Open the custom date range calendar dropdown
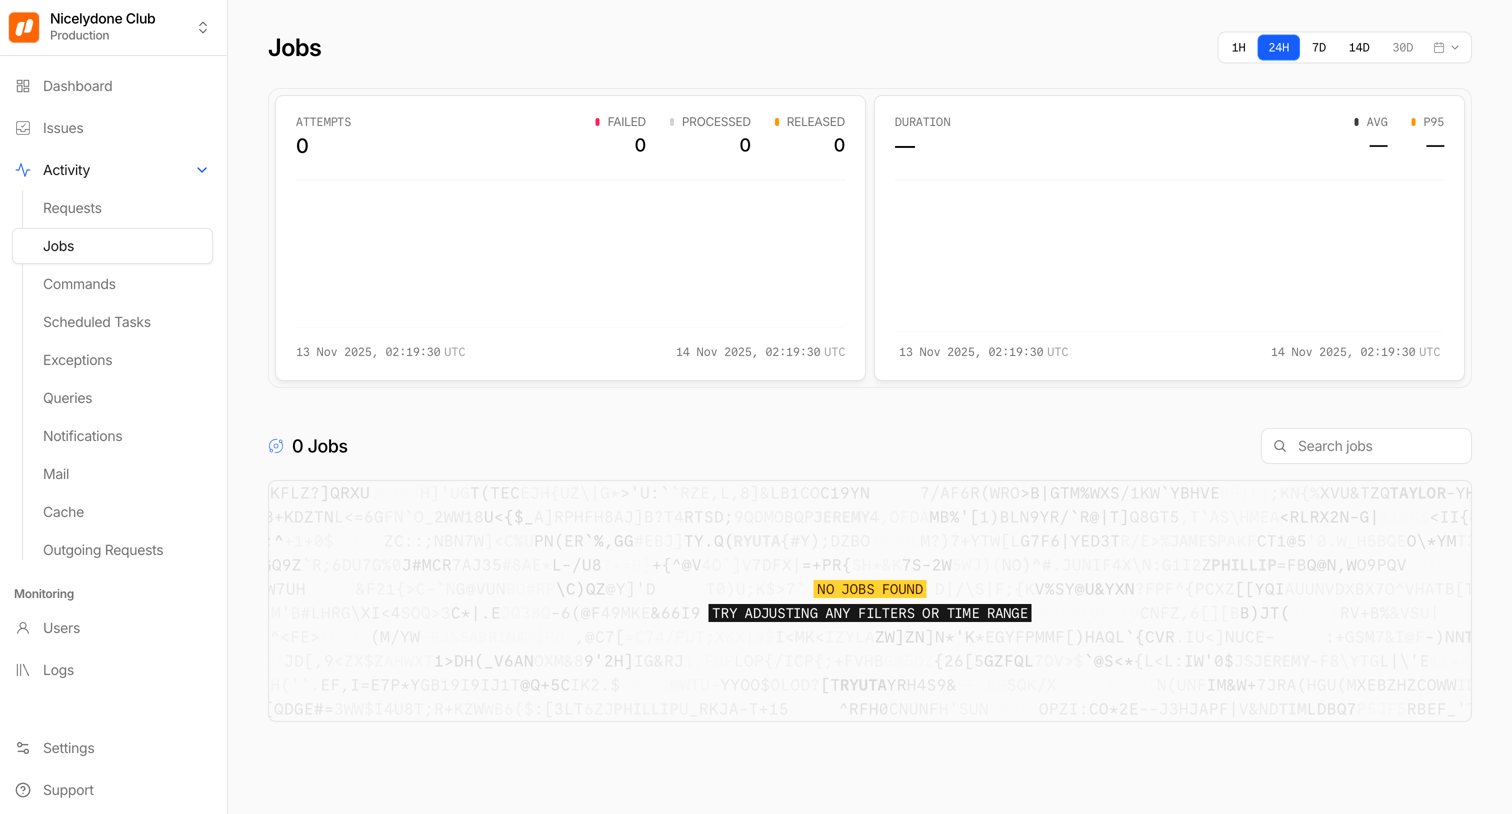Screen dimensions: 1512x814 1446,47
